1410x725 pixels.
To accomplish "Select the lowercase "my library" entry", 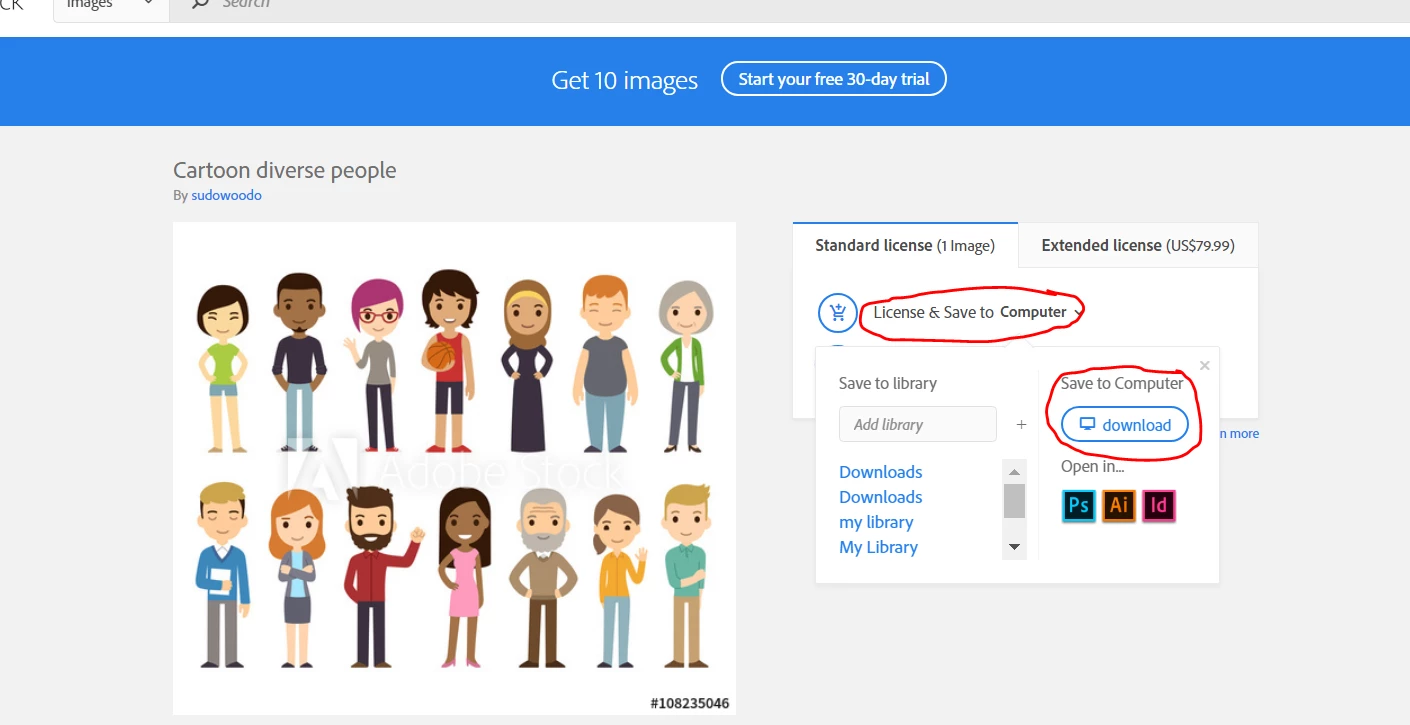I will click(876, 522).
